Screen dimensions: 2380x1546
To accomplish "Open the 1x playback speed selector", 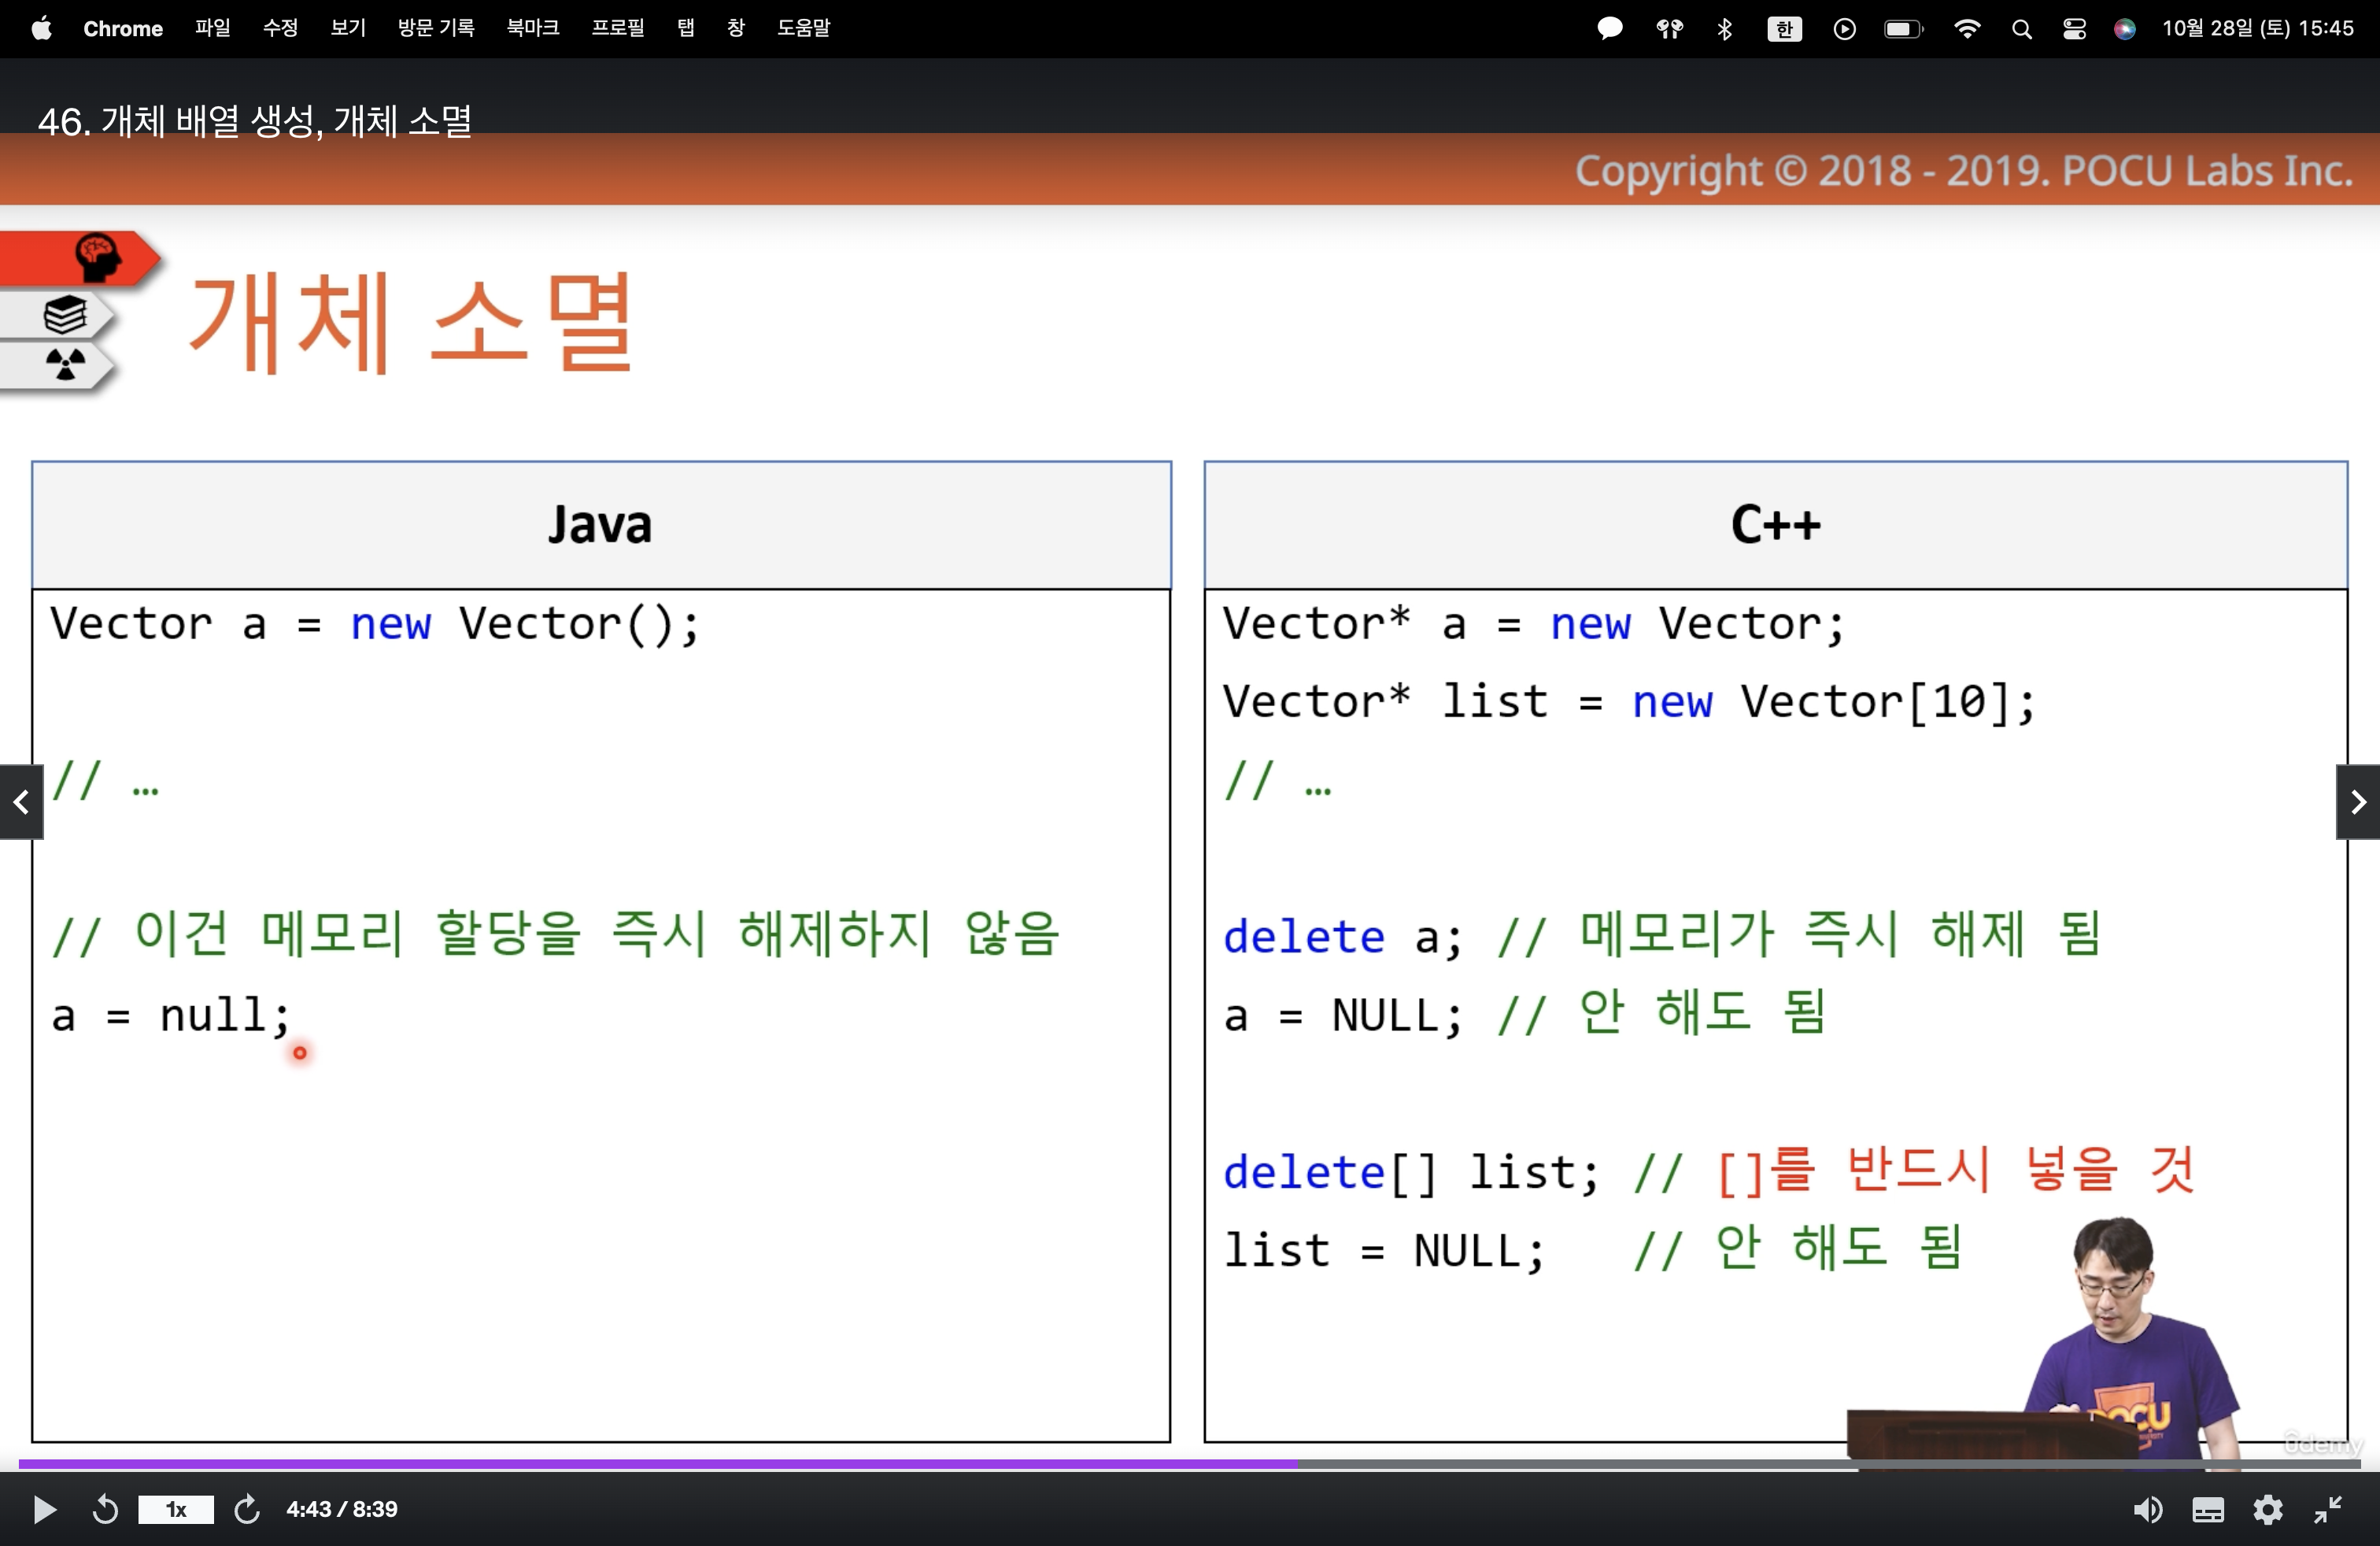I will pos(176,1509).
